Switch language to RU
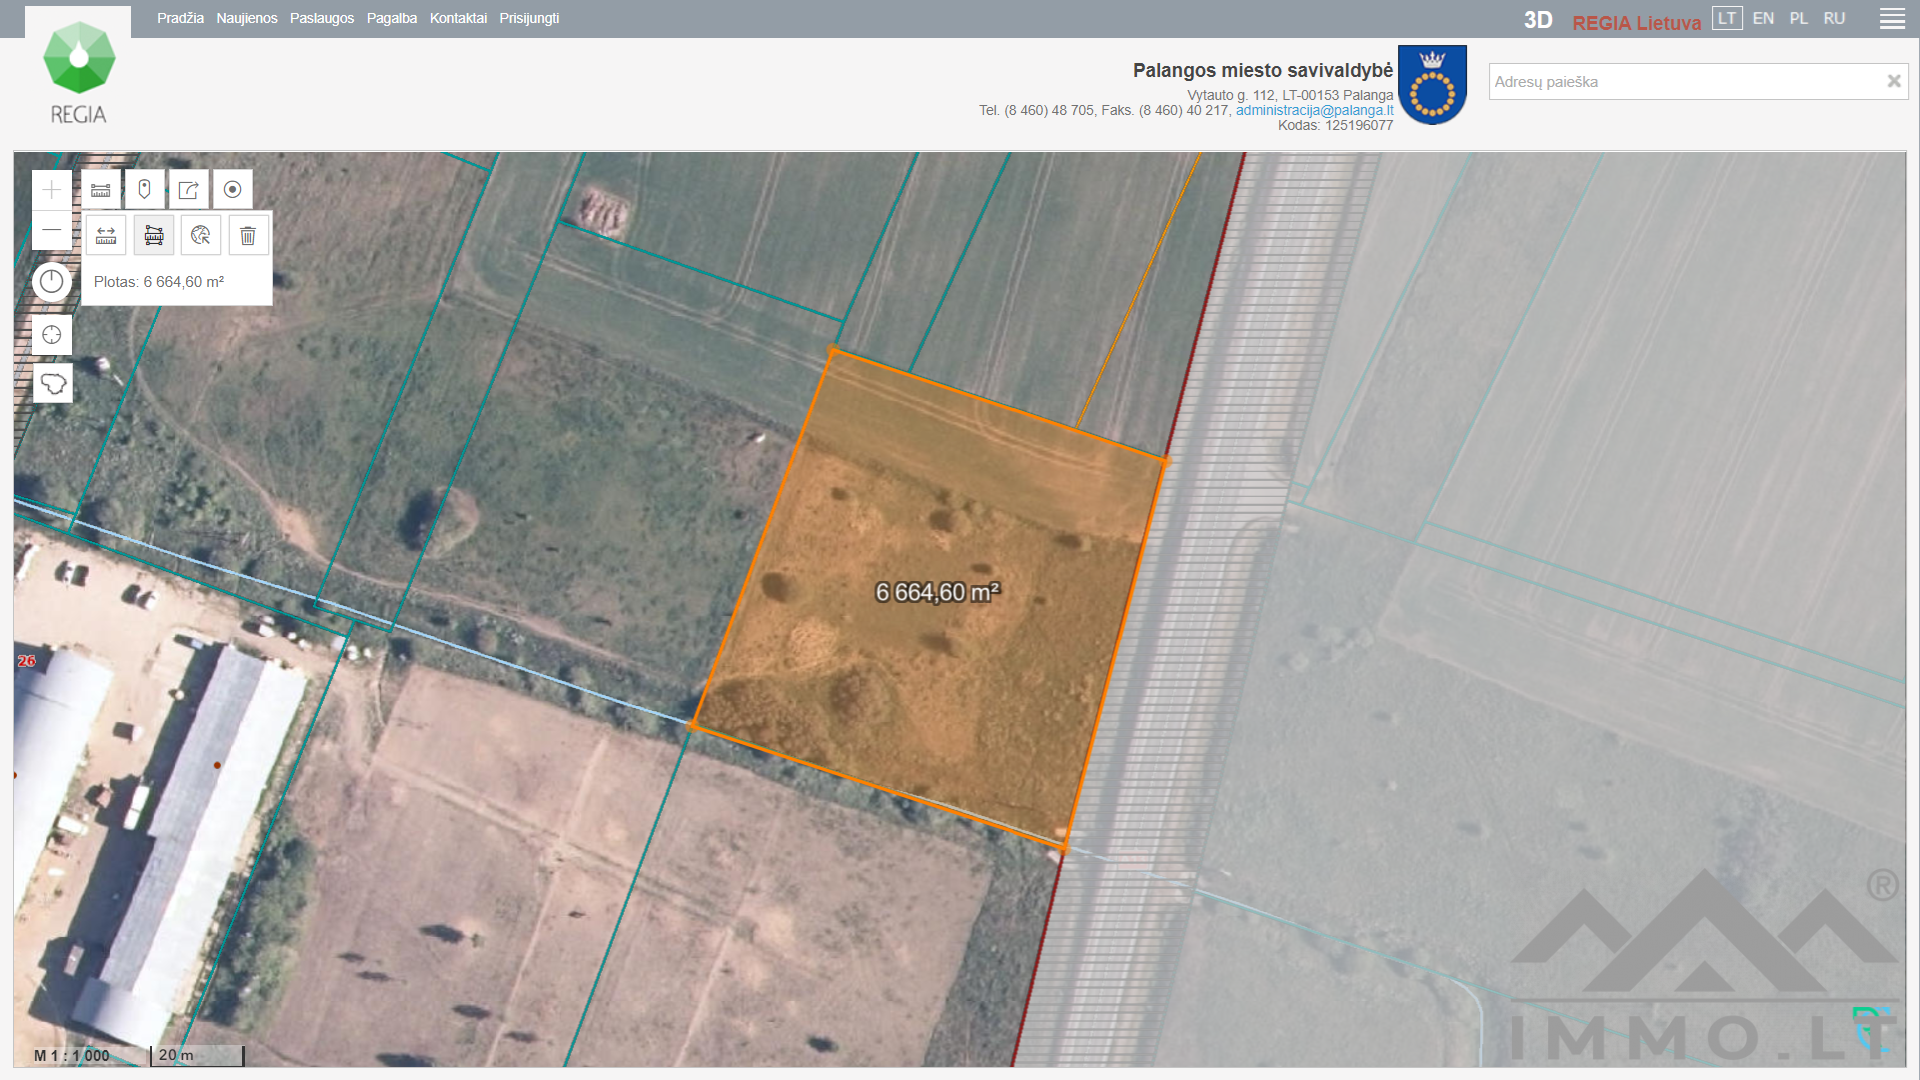 coord(1834,18)
